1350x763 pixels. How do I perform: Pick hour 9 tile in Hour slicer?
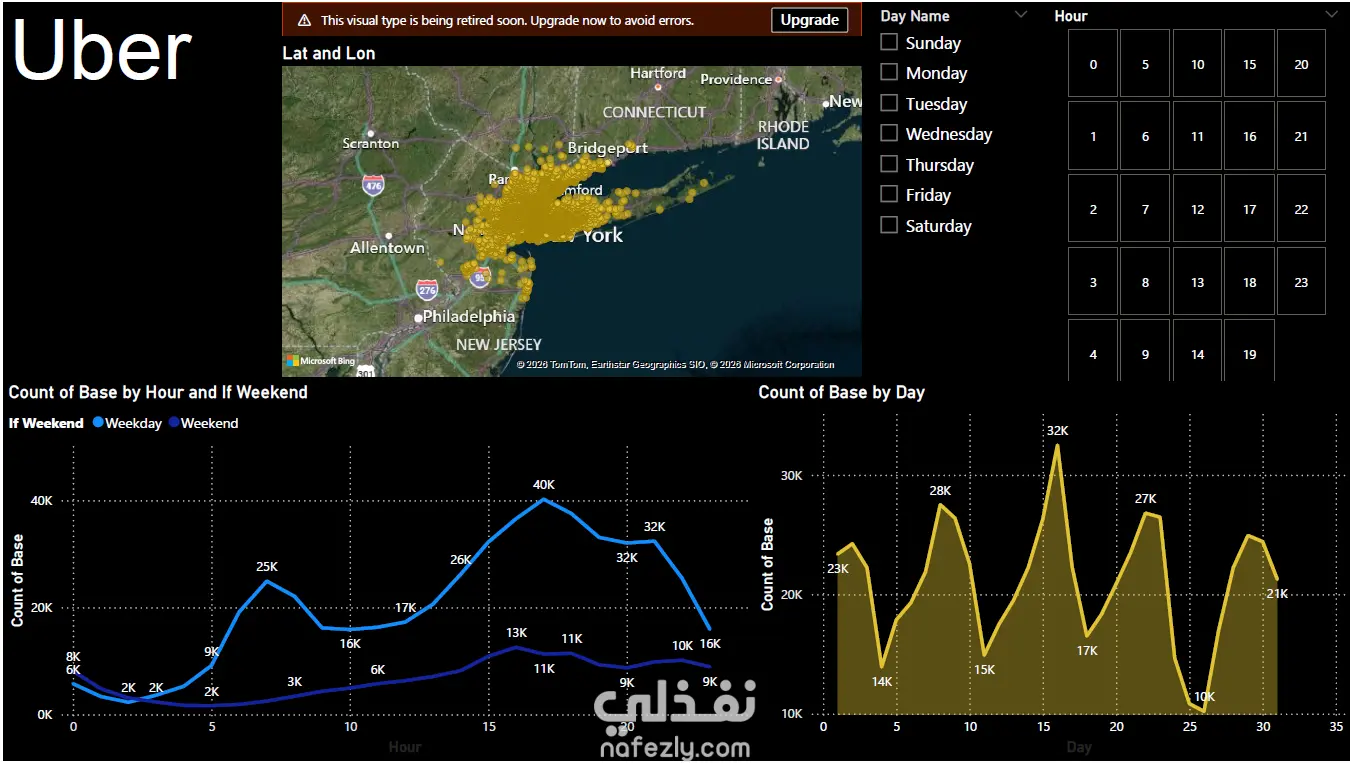tap(1145, 351)
